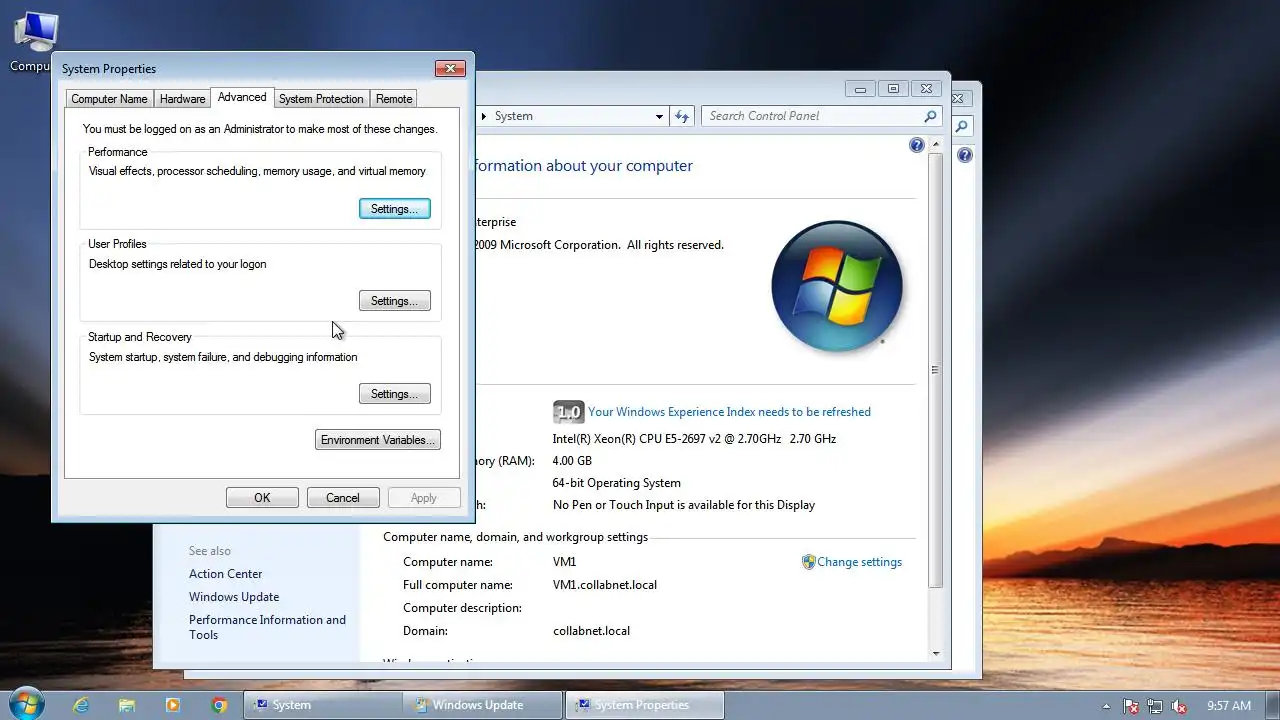
Task: Expand the arrow before System breadcrumb
Action: point(484,116)
